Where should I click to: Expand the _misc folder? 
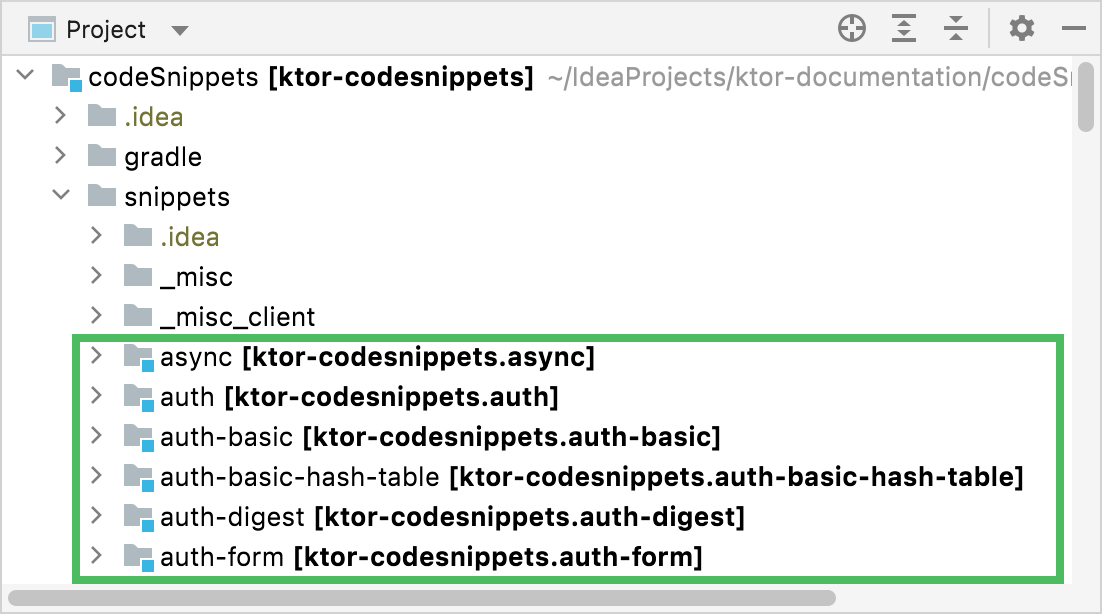pyautogui.click(x=97, y=275)
